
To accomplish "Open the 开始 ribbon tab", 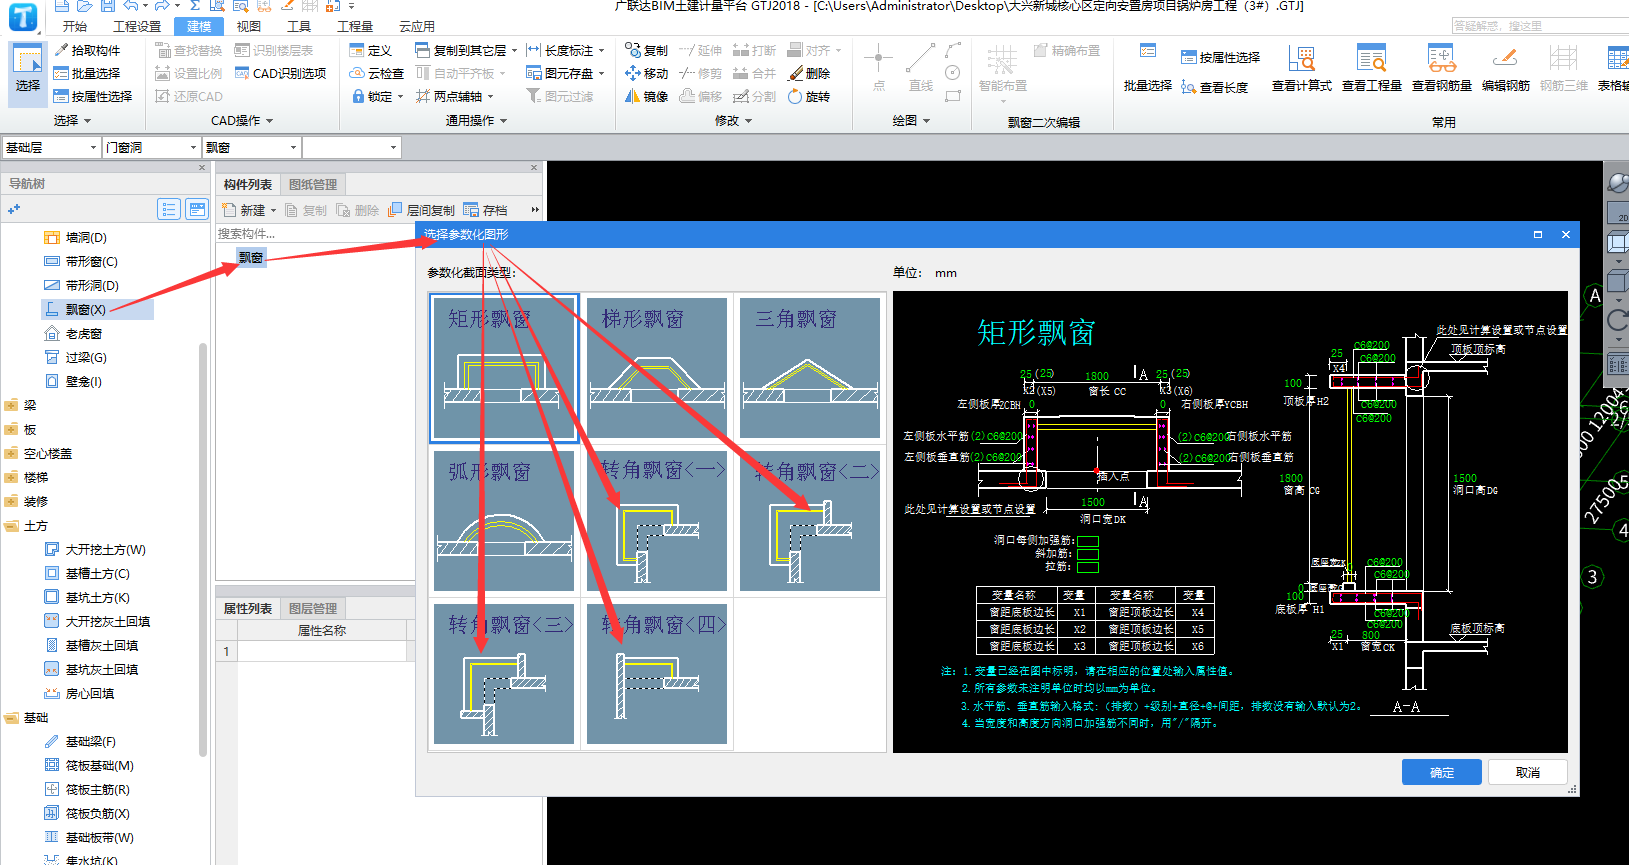I will coord(74,26).
